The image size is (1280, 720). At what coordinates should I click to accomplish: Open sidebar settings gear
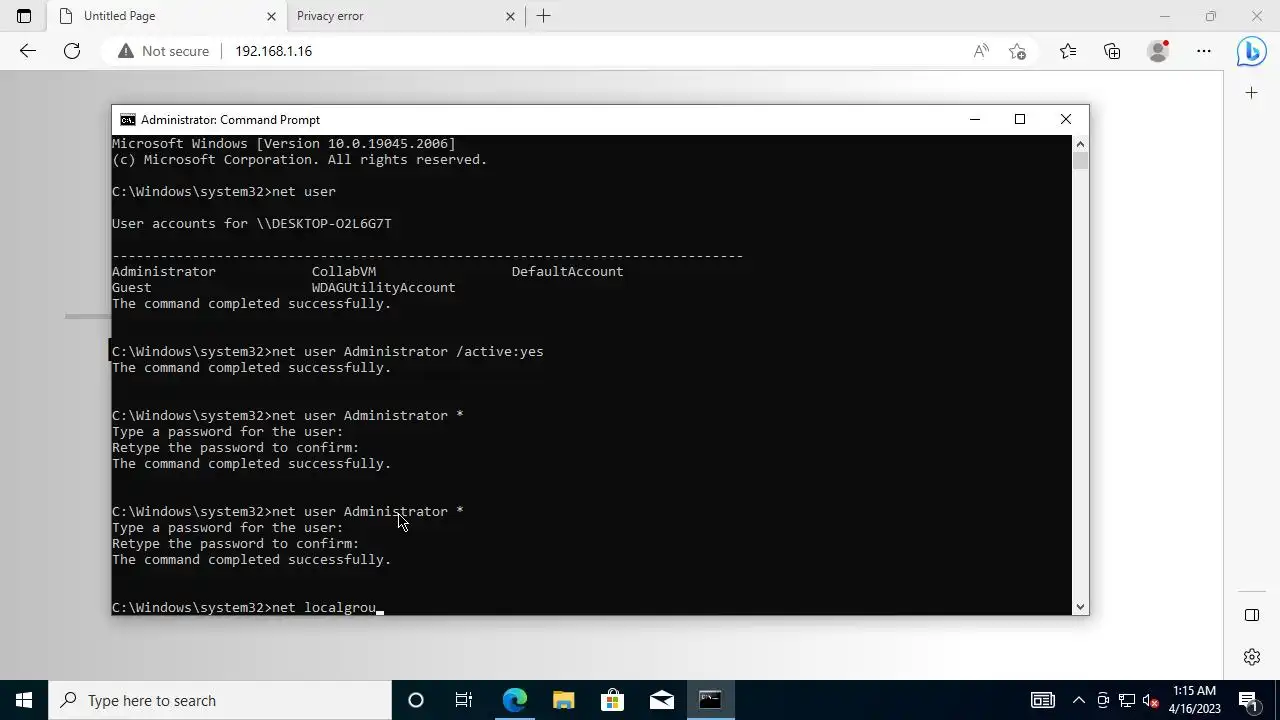1252,657
